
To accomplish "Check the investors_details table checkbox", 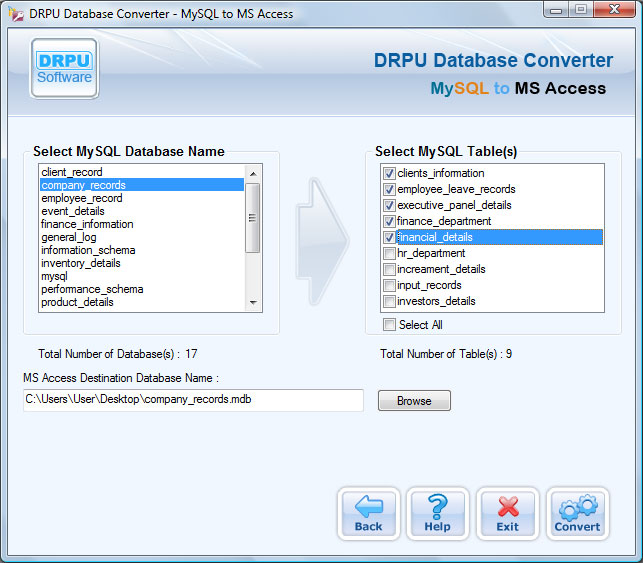I will 389,301.
